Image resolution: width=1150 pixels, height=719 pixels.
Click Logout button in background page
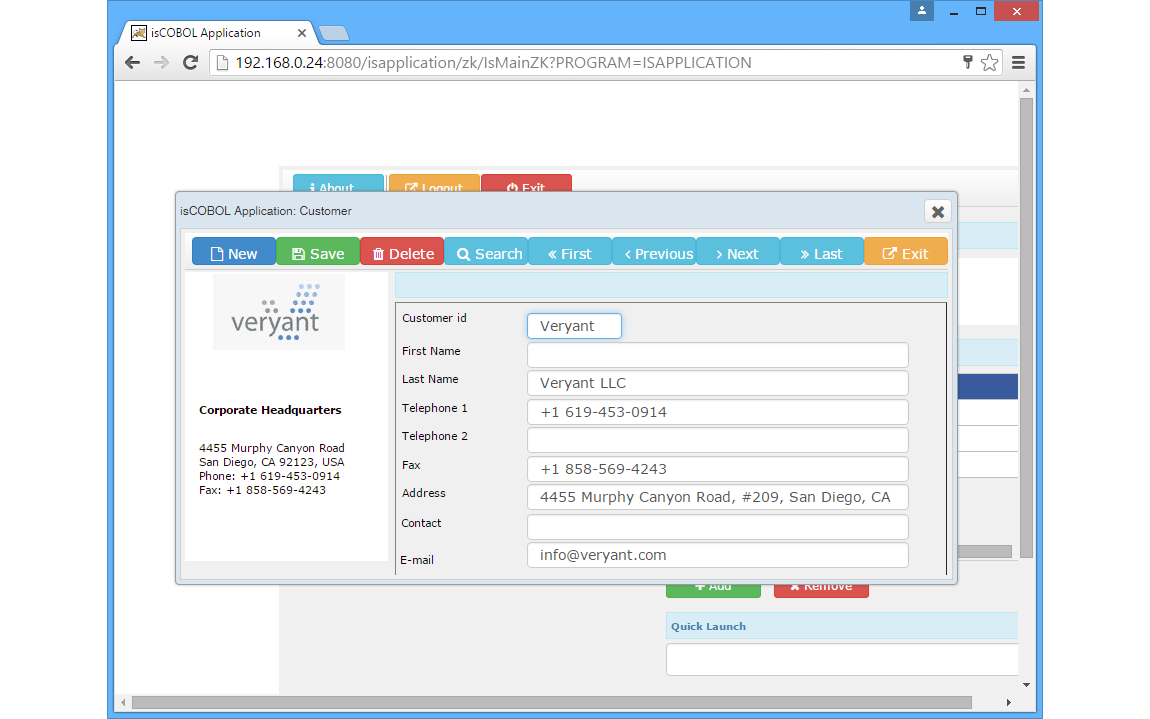(x=434, y=183)
